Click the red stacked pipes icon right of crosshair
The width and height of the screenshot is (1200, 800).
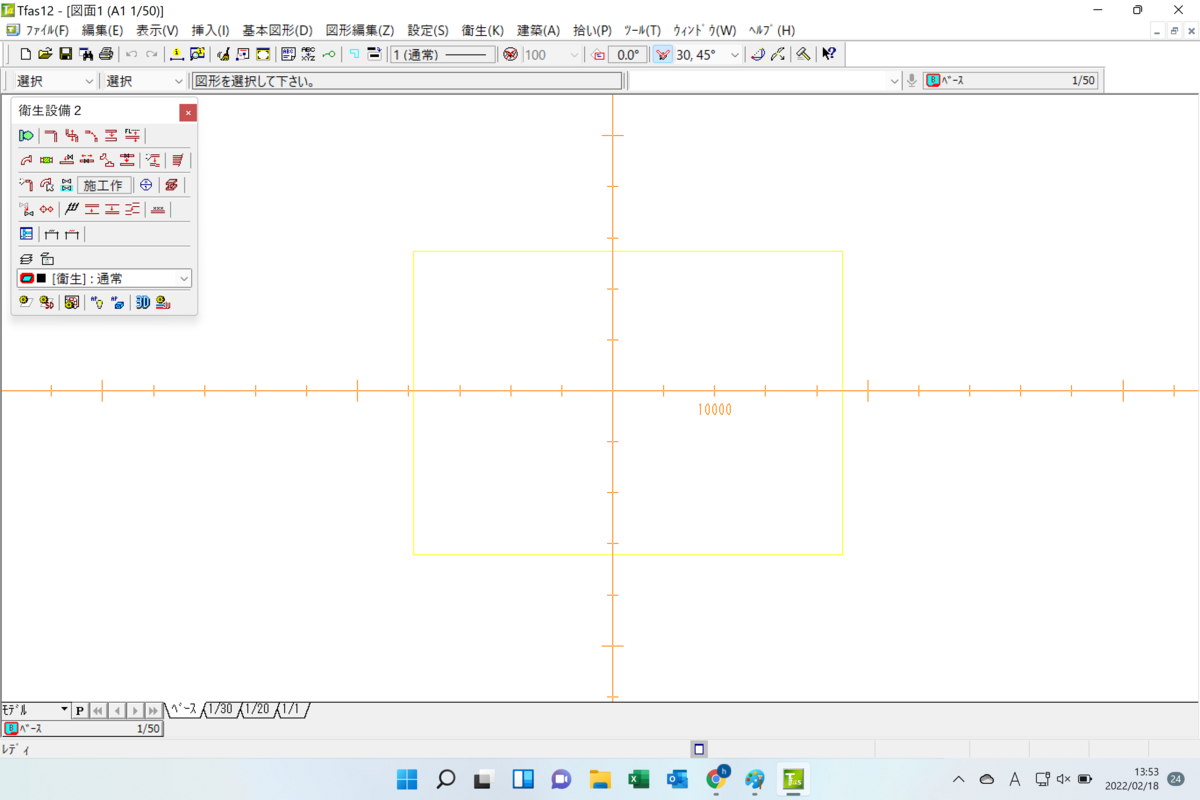pos(171,185)
